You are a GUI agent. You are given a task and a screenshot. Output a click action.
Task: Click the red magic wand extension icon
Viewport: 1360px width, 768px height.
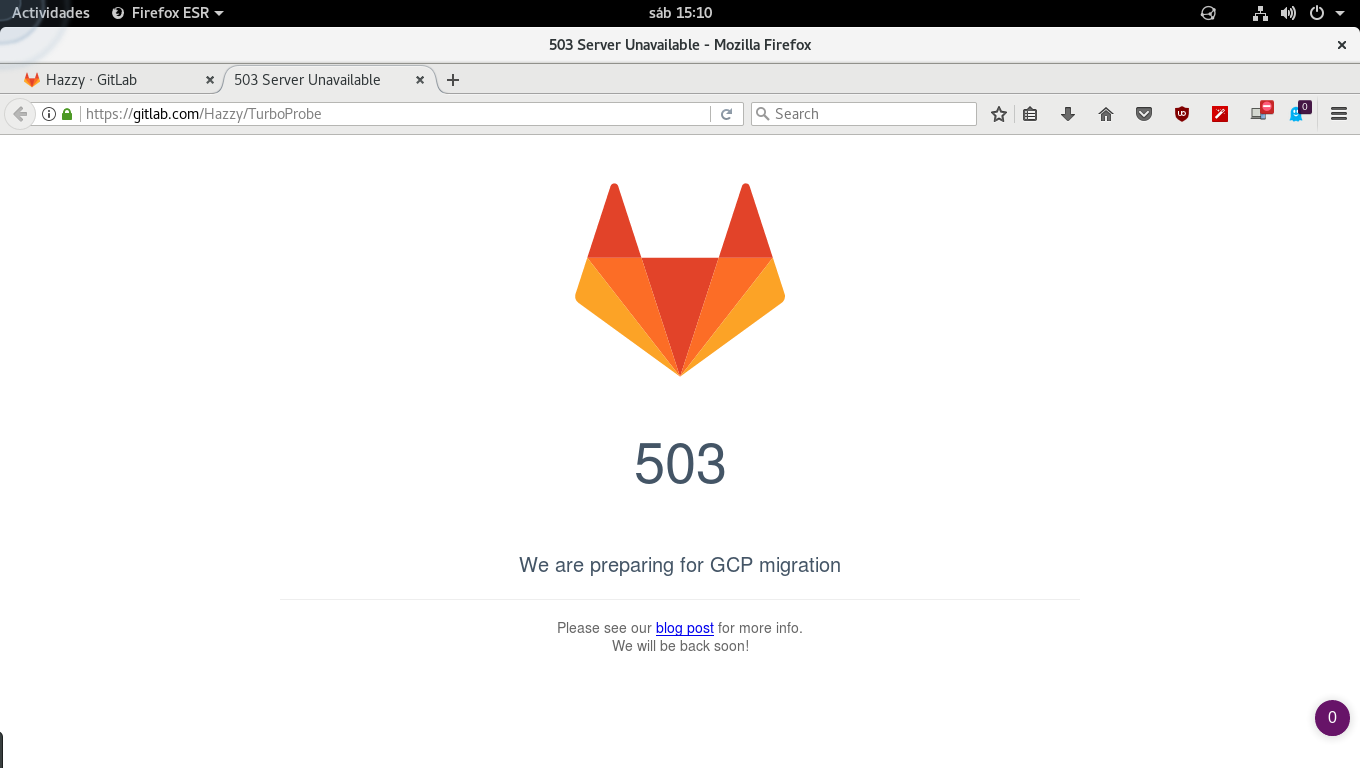click(x=1220, y=114)
